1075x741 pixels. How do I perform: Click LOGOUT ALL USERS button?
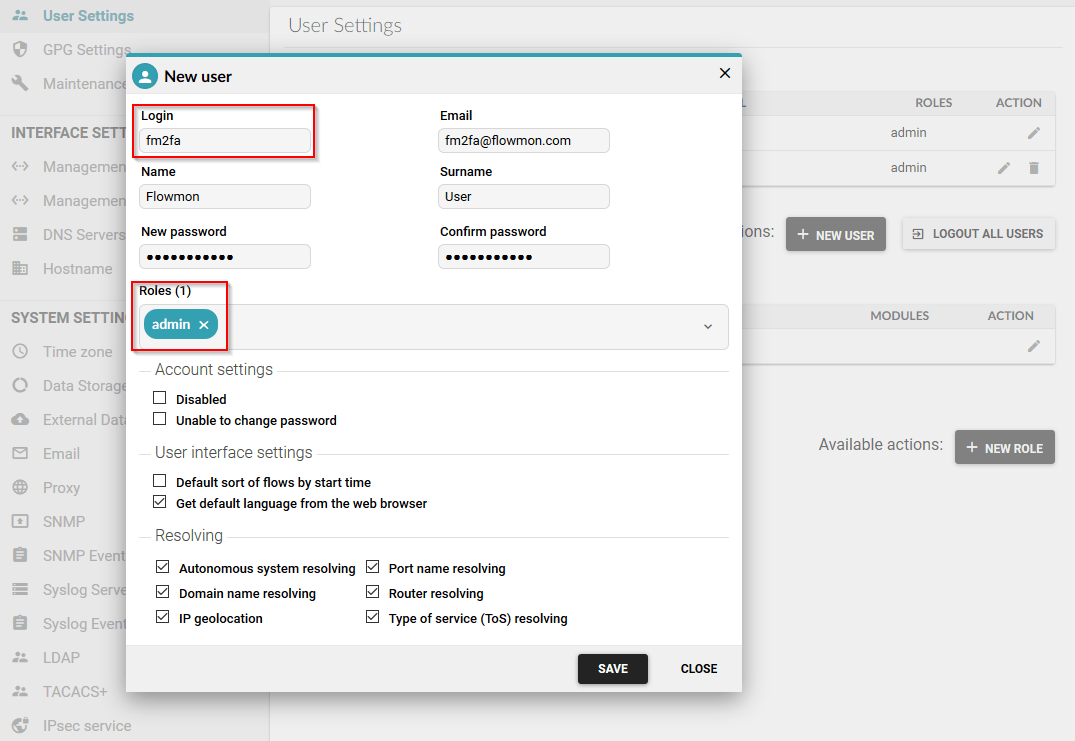pyautogui.click(x=978, y=234)
